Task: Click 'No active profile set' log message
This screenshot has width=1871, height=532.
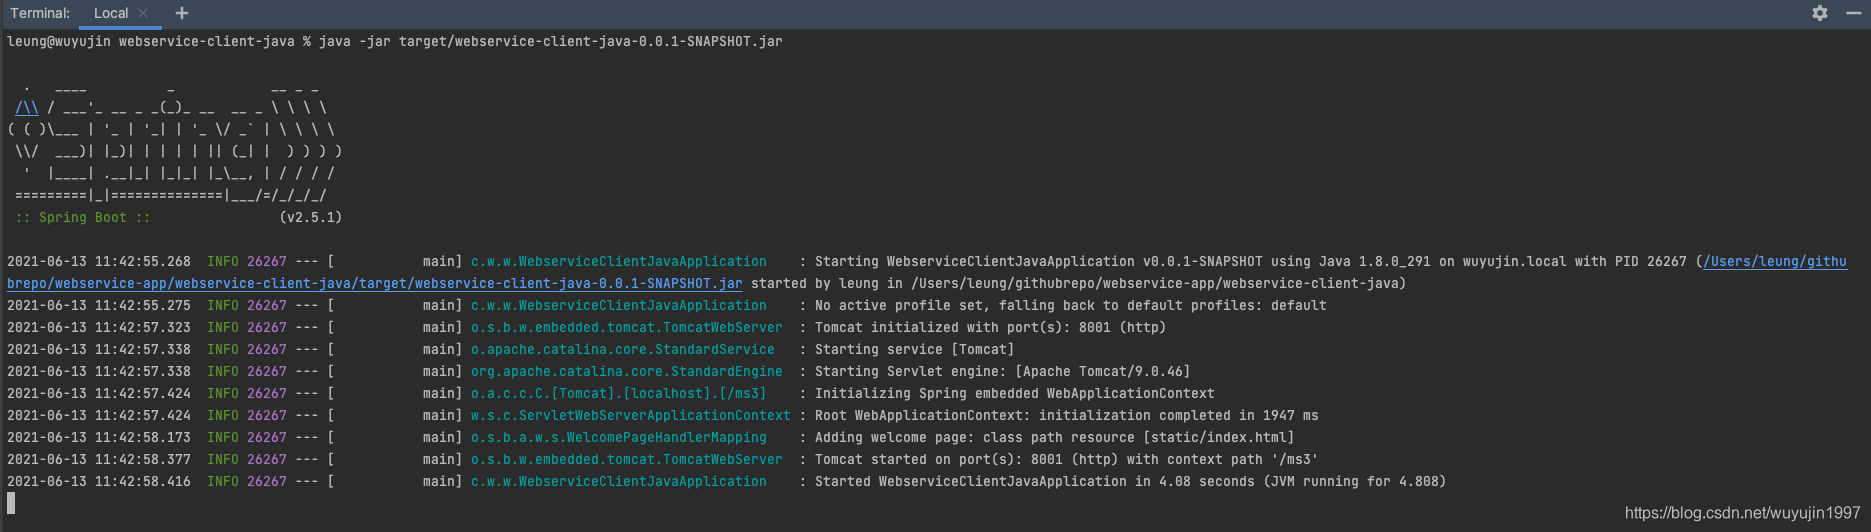Action: (x=1070, y=305)
